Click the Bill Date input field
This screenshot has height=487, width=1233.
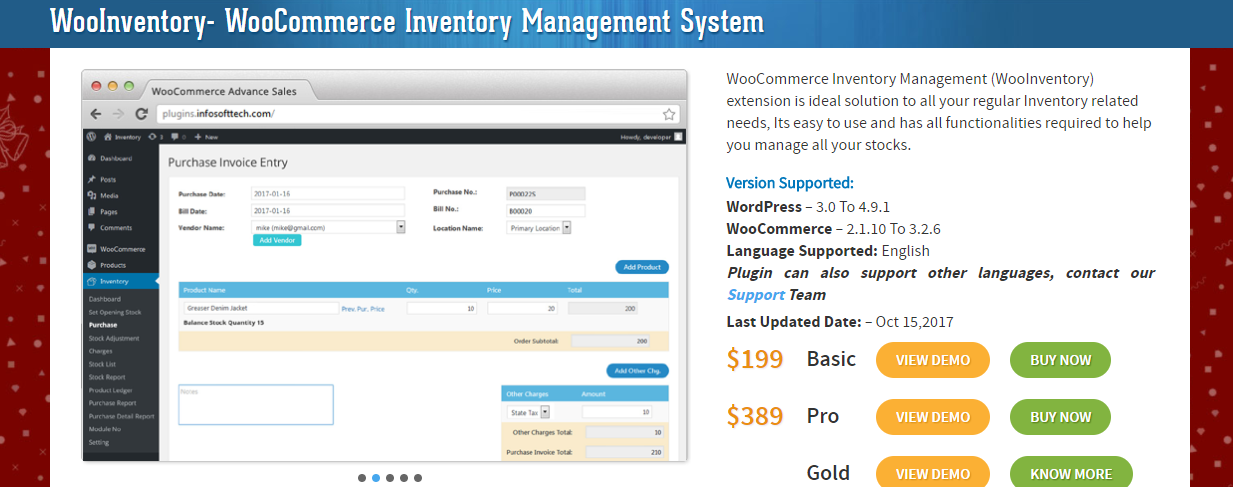[328, 211]
